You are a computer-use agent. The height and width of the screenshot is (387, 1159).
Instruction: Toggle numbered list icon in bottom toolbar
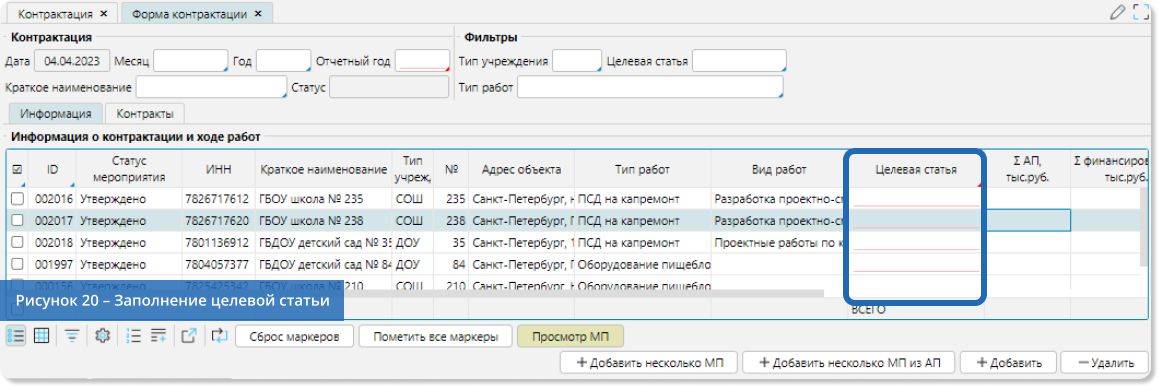tap(134, 336)
